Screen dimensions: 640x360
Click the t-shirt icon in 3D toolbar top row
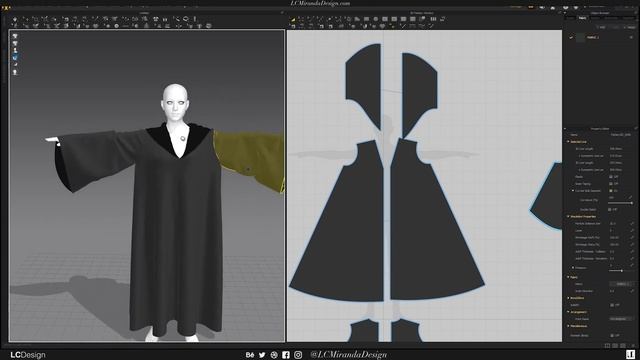click(x=156, y=19)
